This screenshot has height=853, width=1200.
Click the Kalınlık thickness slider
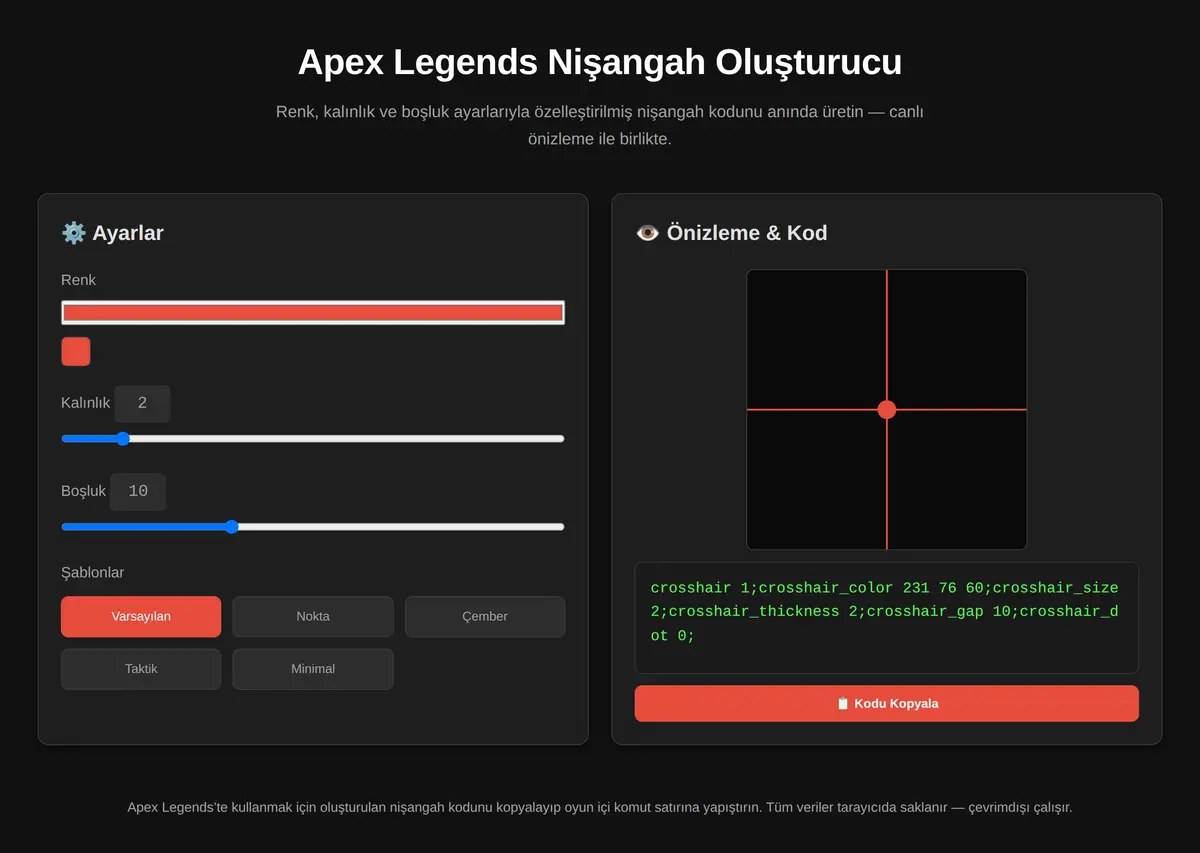(x=313, y=438)
